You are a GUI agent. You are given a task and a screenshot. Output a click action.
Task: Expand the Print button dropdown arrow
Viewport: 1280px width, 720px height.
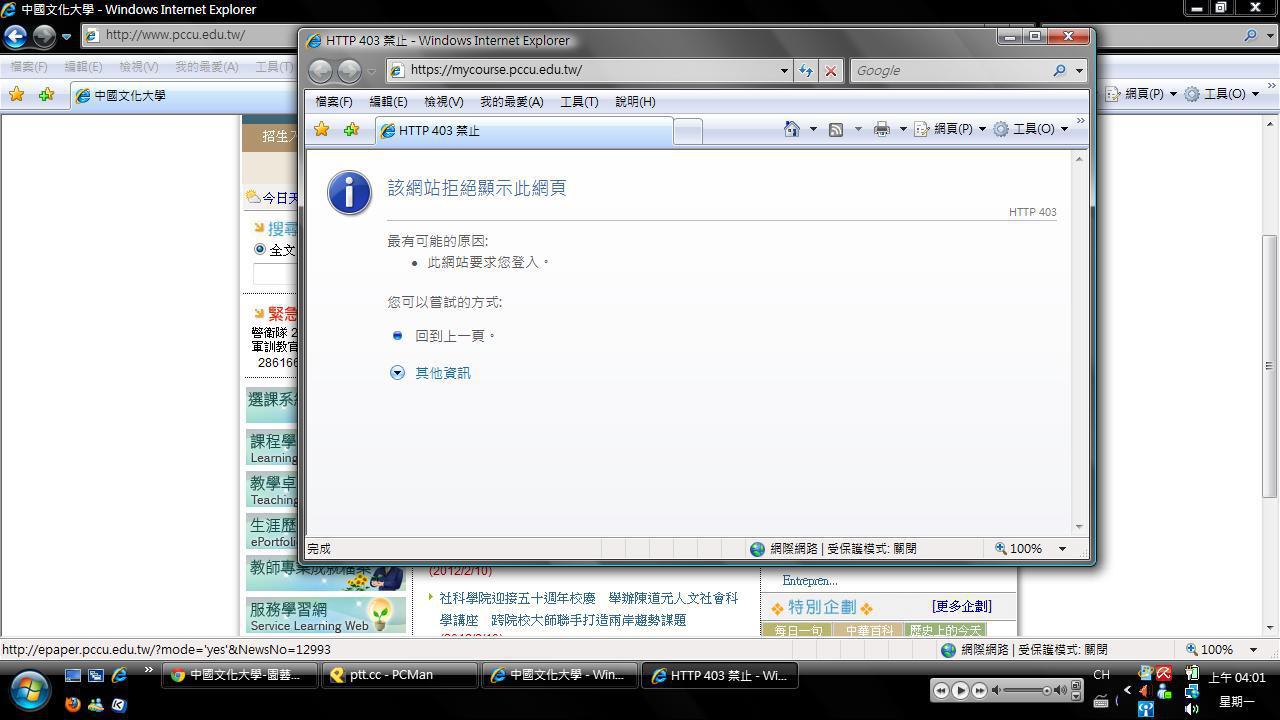pyautogui.click(x=903, y=129)
